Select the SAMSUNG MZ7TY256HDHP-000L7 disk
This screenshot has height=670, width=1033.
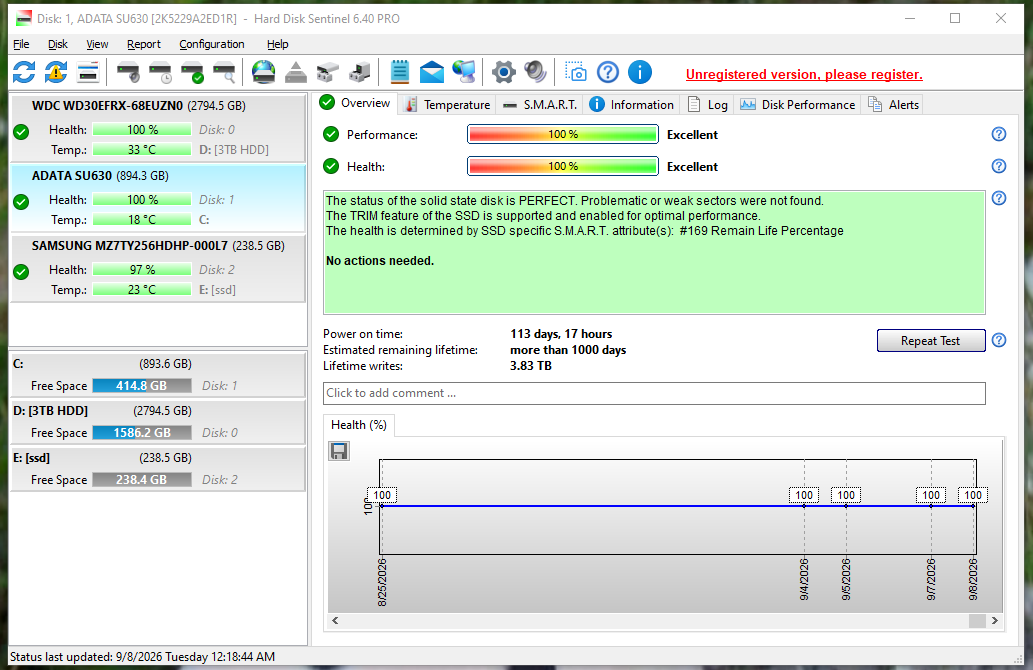pos(158,267)
